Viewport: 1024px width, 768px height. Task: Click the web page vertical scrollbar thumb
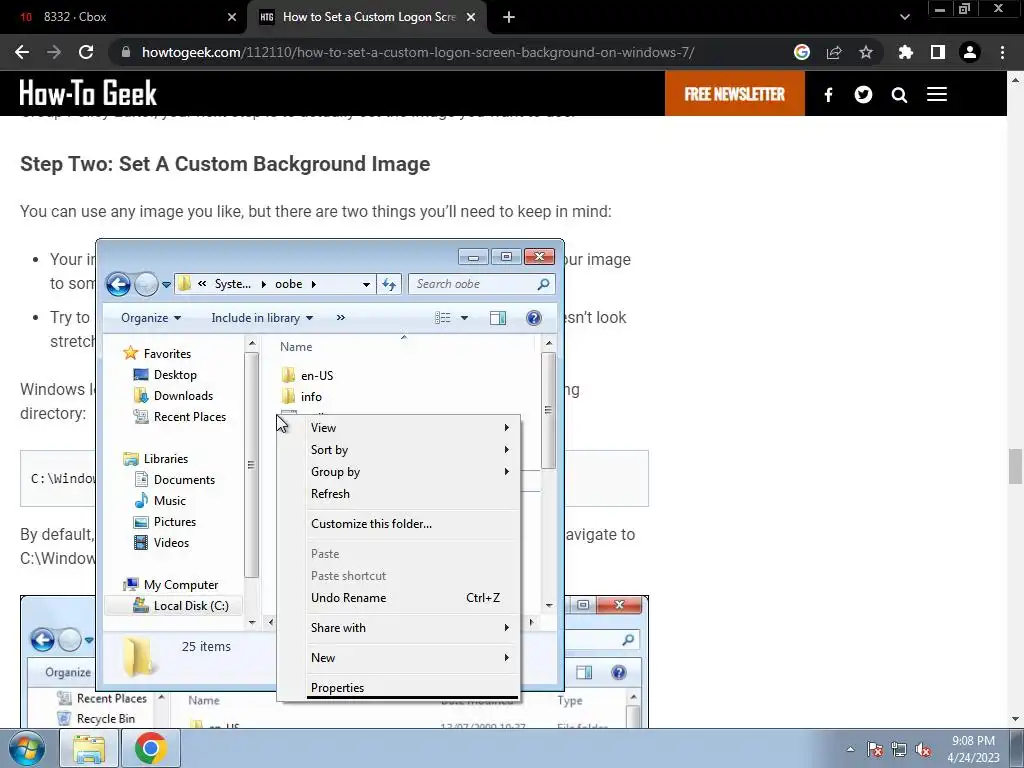pos(1015,467)
